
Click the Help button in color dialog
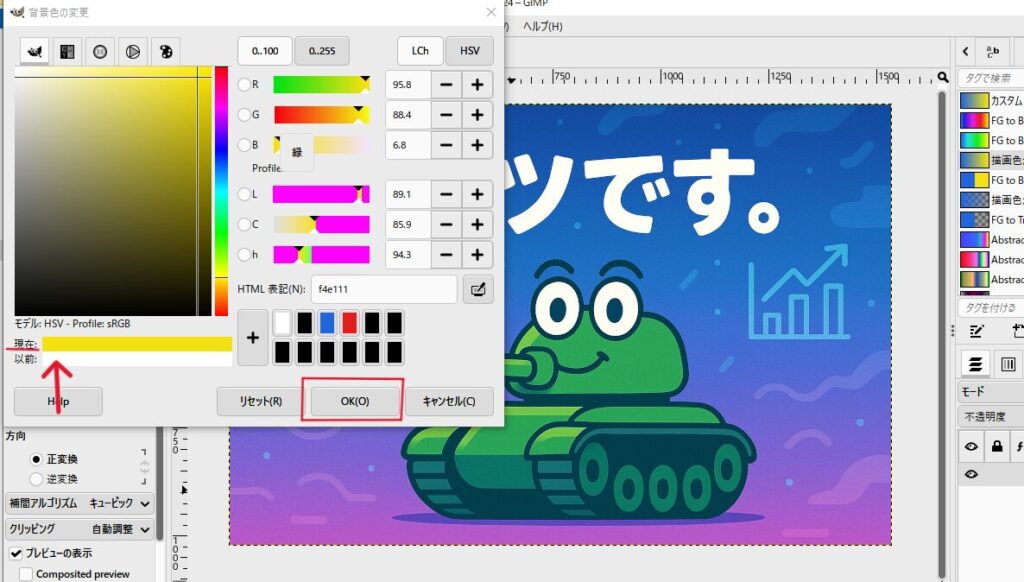coord(58,401)
